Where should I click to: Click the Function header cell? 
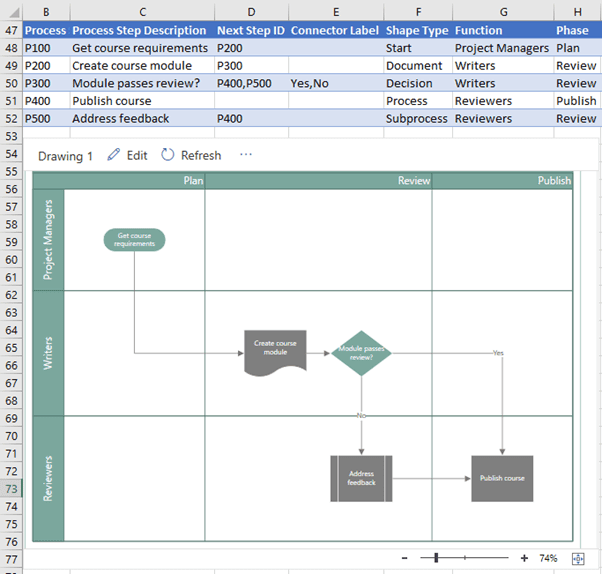point(503,30)
